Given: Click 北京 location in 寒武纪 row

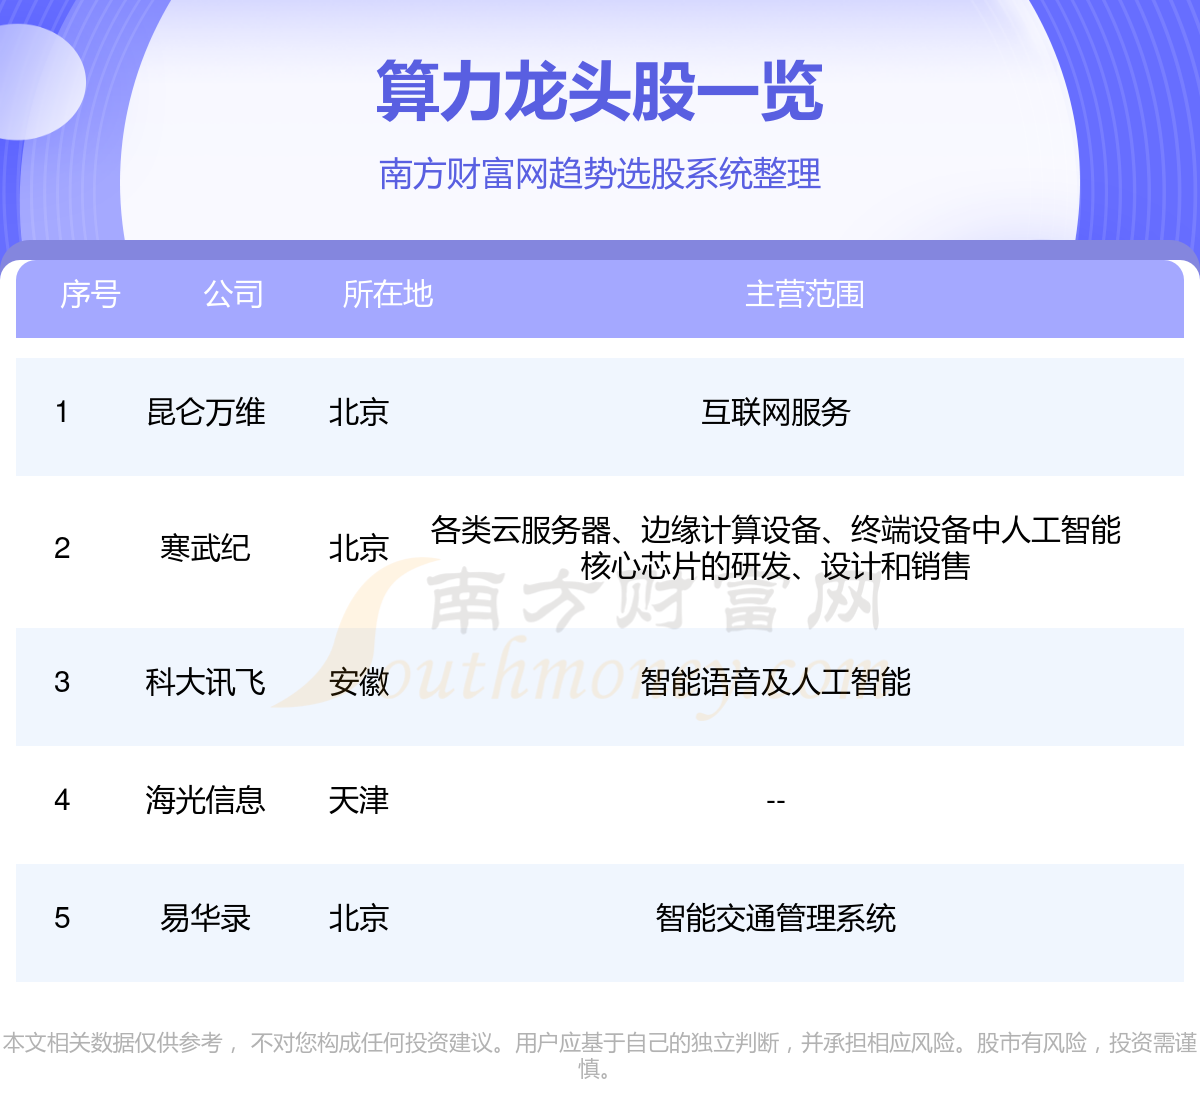Looking at the screenshot, I should (x=359, y=548).
